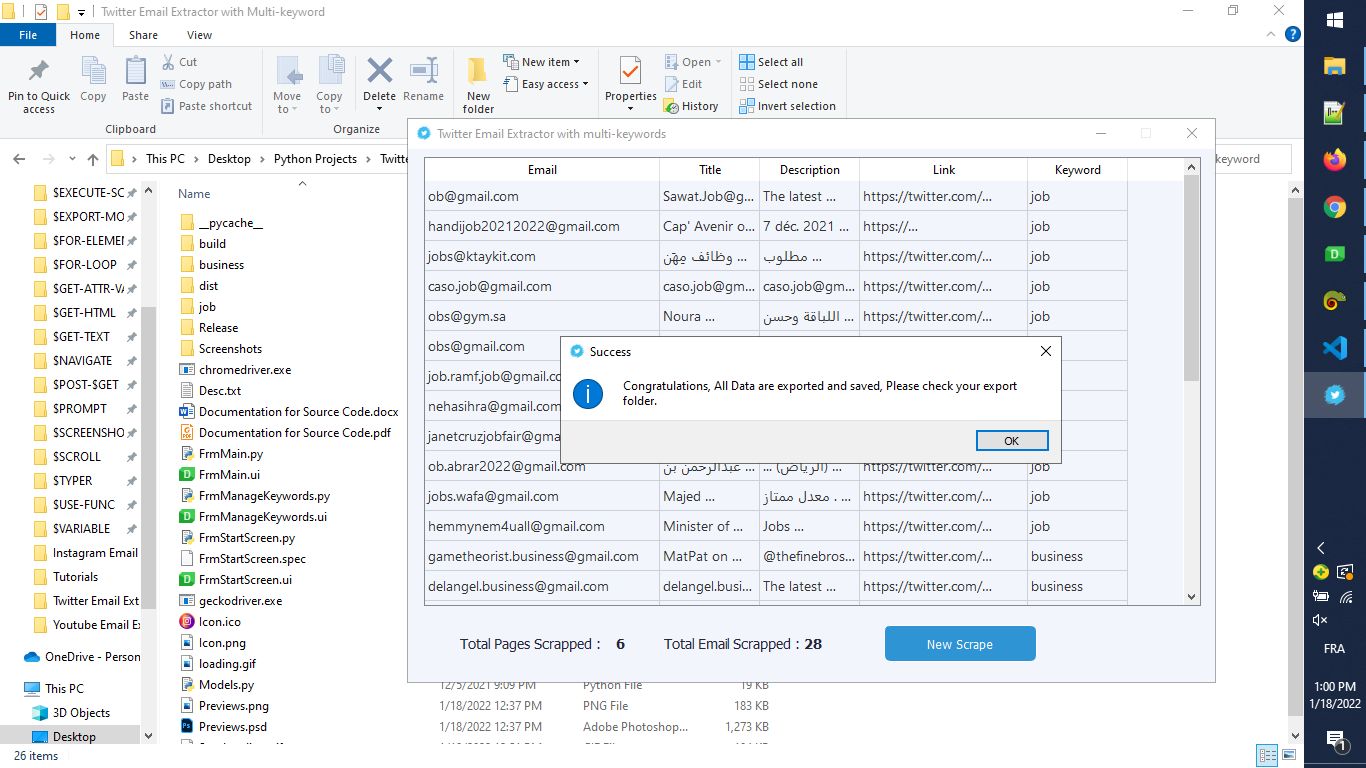The image size is (1366, 768).
Task: Switch to the Home ribbon tab
Action: tap(85, 35)
